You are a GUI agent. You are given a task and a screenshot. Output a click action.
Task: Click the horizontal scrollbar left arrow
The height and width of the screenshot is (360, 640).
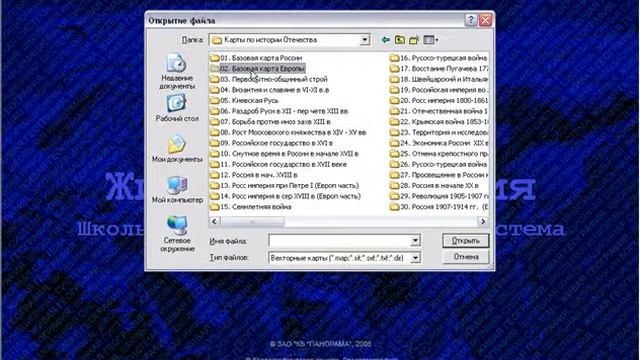215,221
